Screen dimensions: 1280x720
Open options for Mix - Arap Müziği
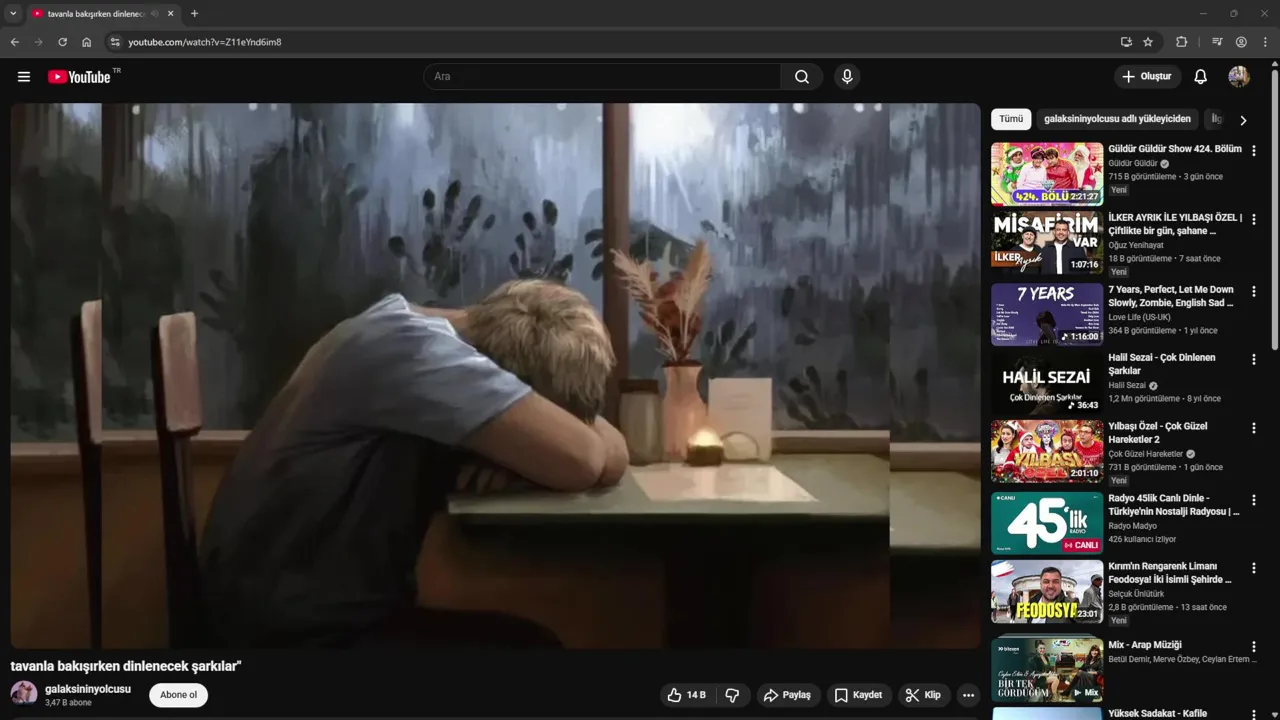click(x=1254, y=647)
